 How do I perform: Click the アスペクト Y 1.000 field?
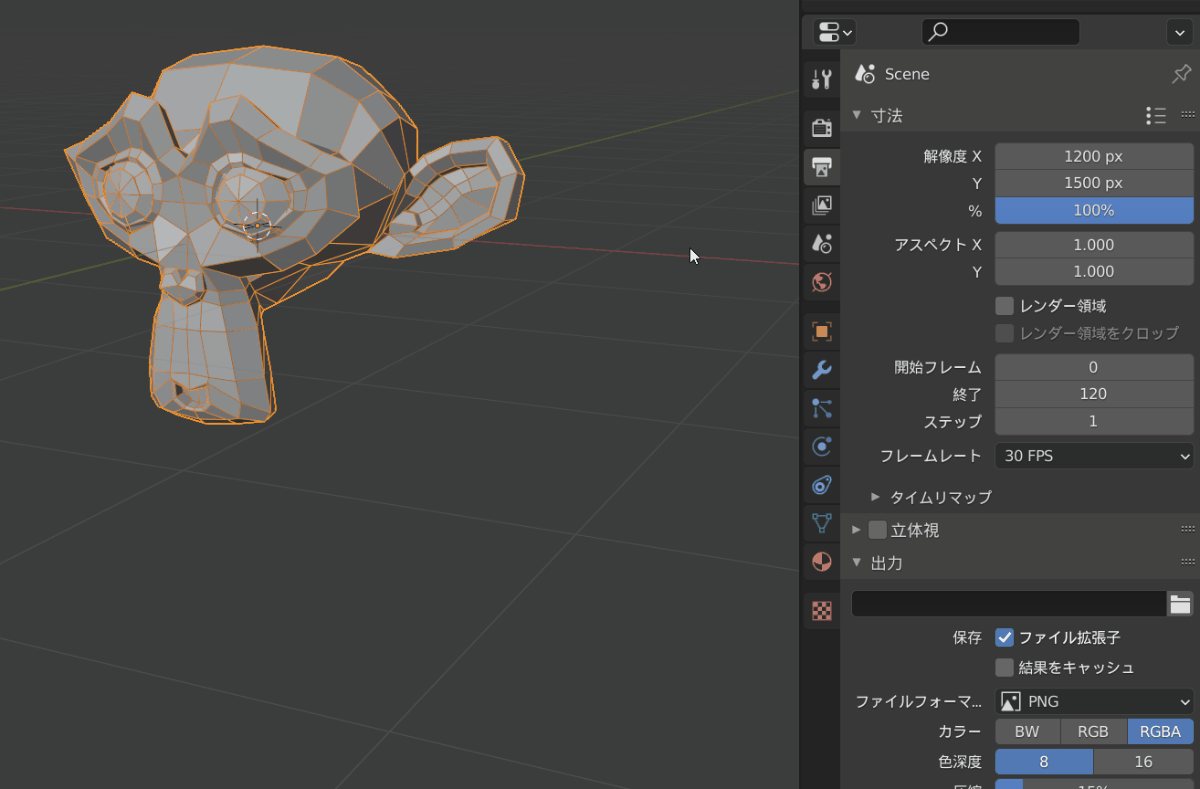pyautogui.click(x=1094, y=272)
